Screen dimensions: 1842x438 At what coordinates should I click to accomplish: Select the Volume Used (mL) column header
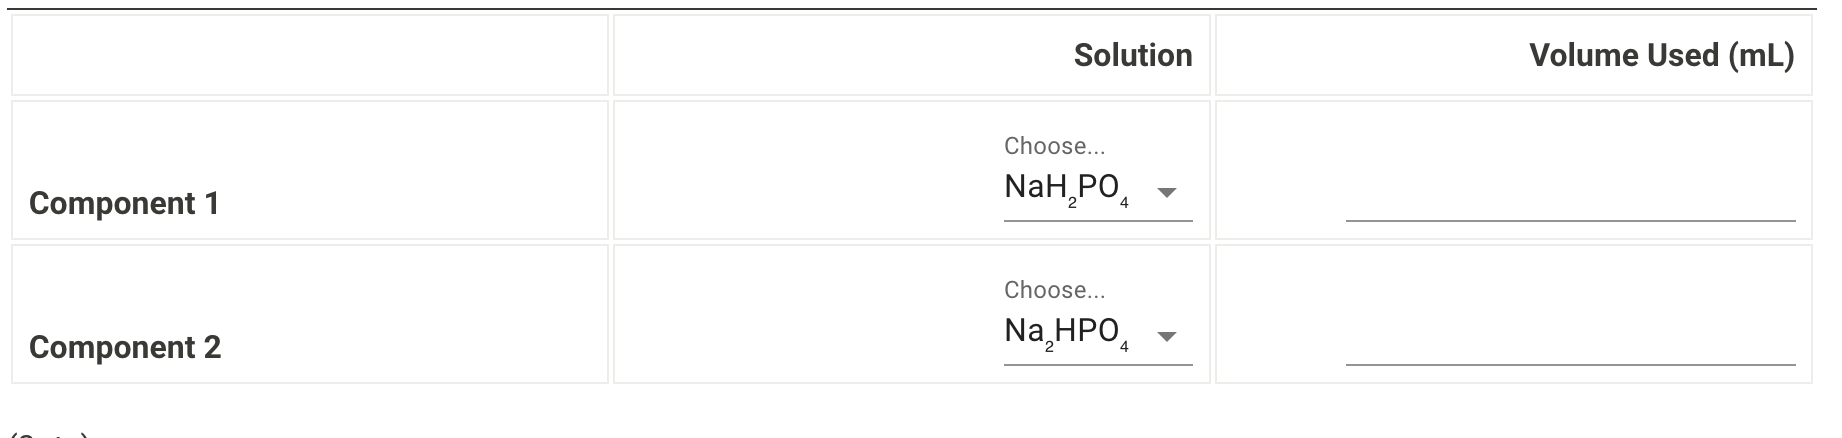tap(1661, 55)
